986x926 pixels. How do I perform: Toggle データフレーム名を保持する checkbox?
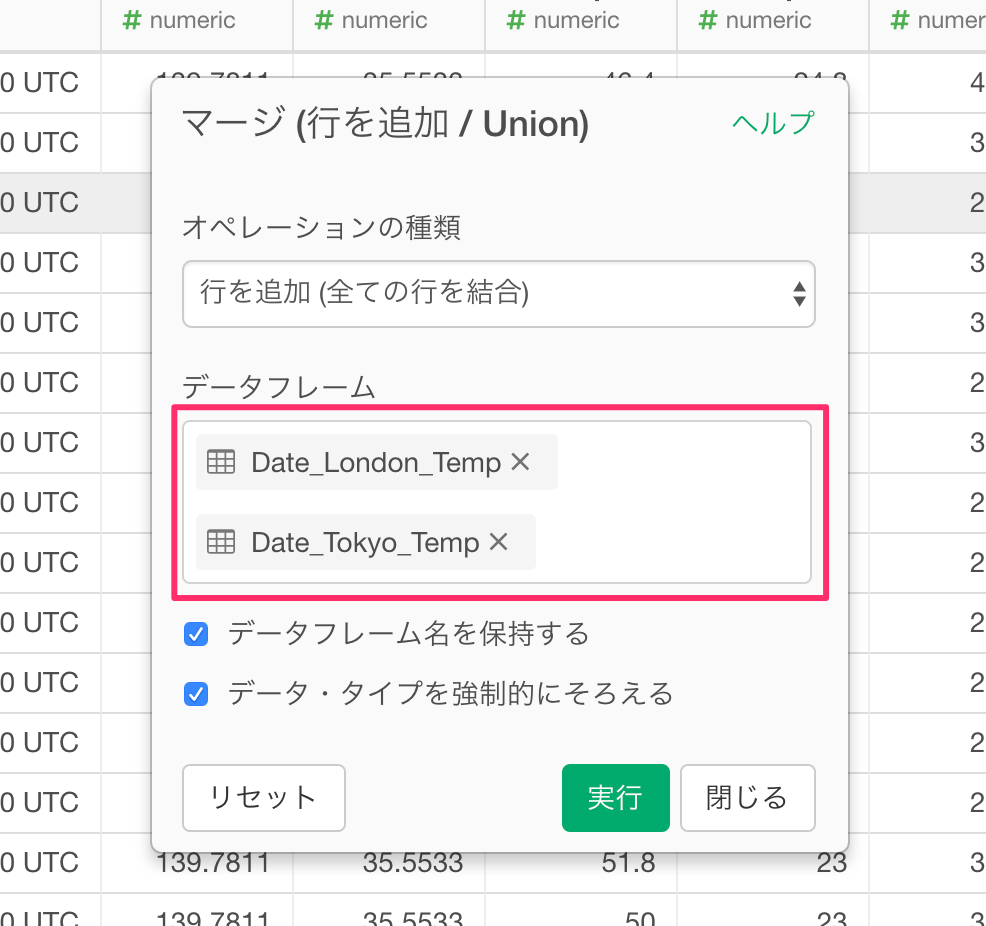196,634
